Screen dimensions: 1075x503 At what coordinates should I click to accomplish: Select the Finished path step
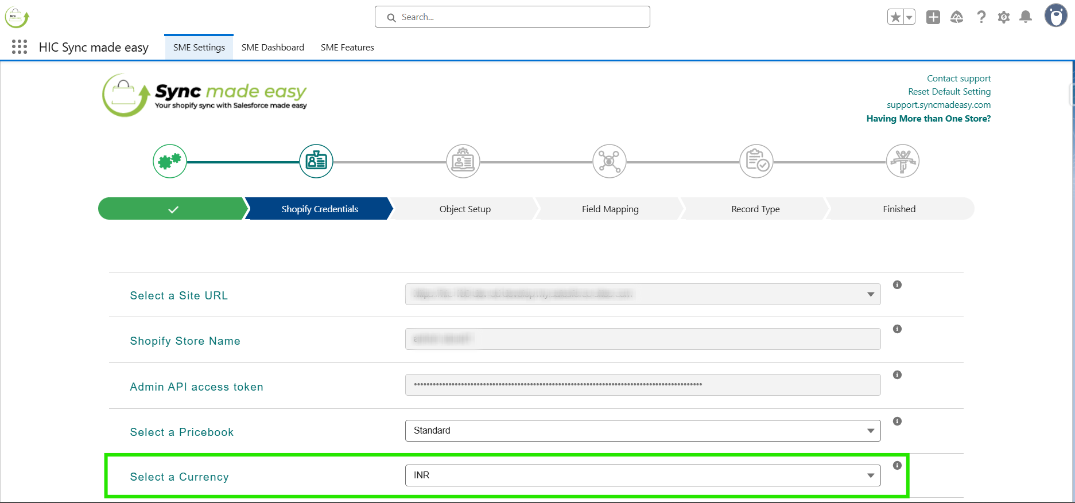coord(899,209)
